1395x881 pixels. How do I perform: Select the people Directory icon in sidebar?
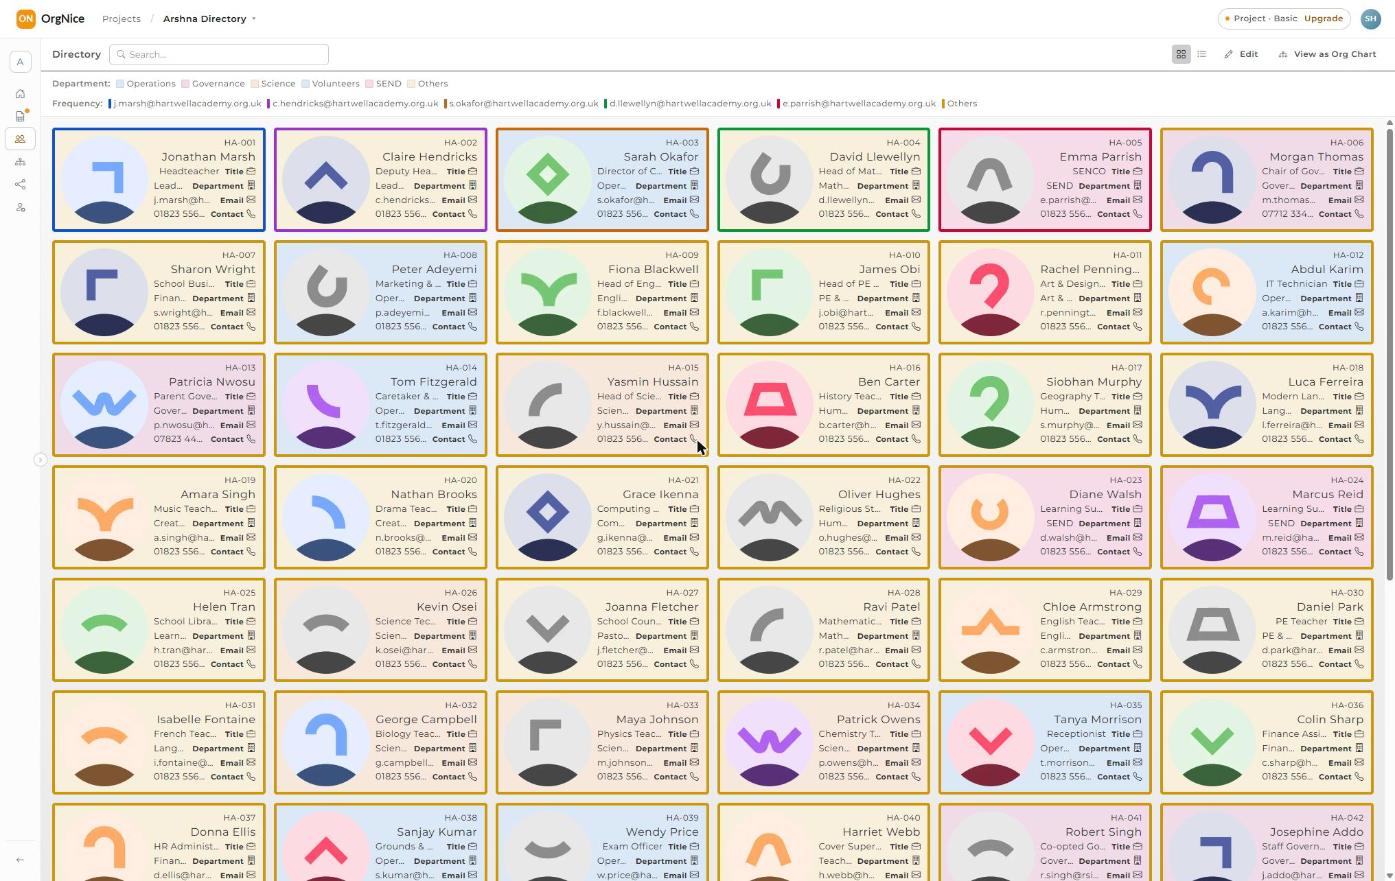20,139
